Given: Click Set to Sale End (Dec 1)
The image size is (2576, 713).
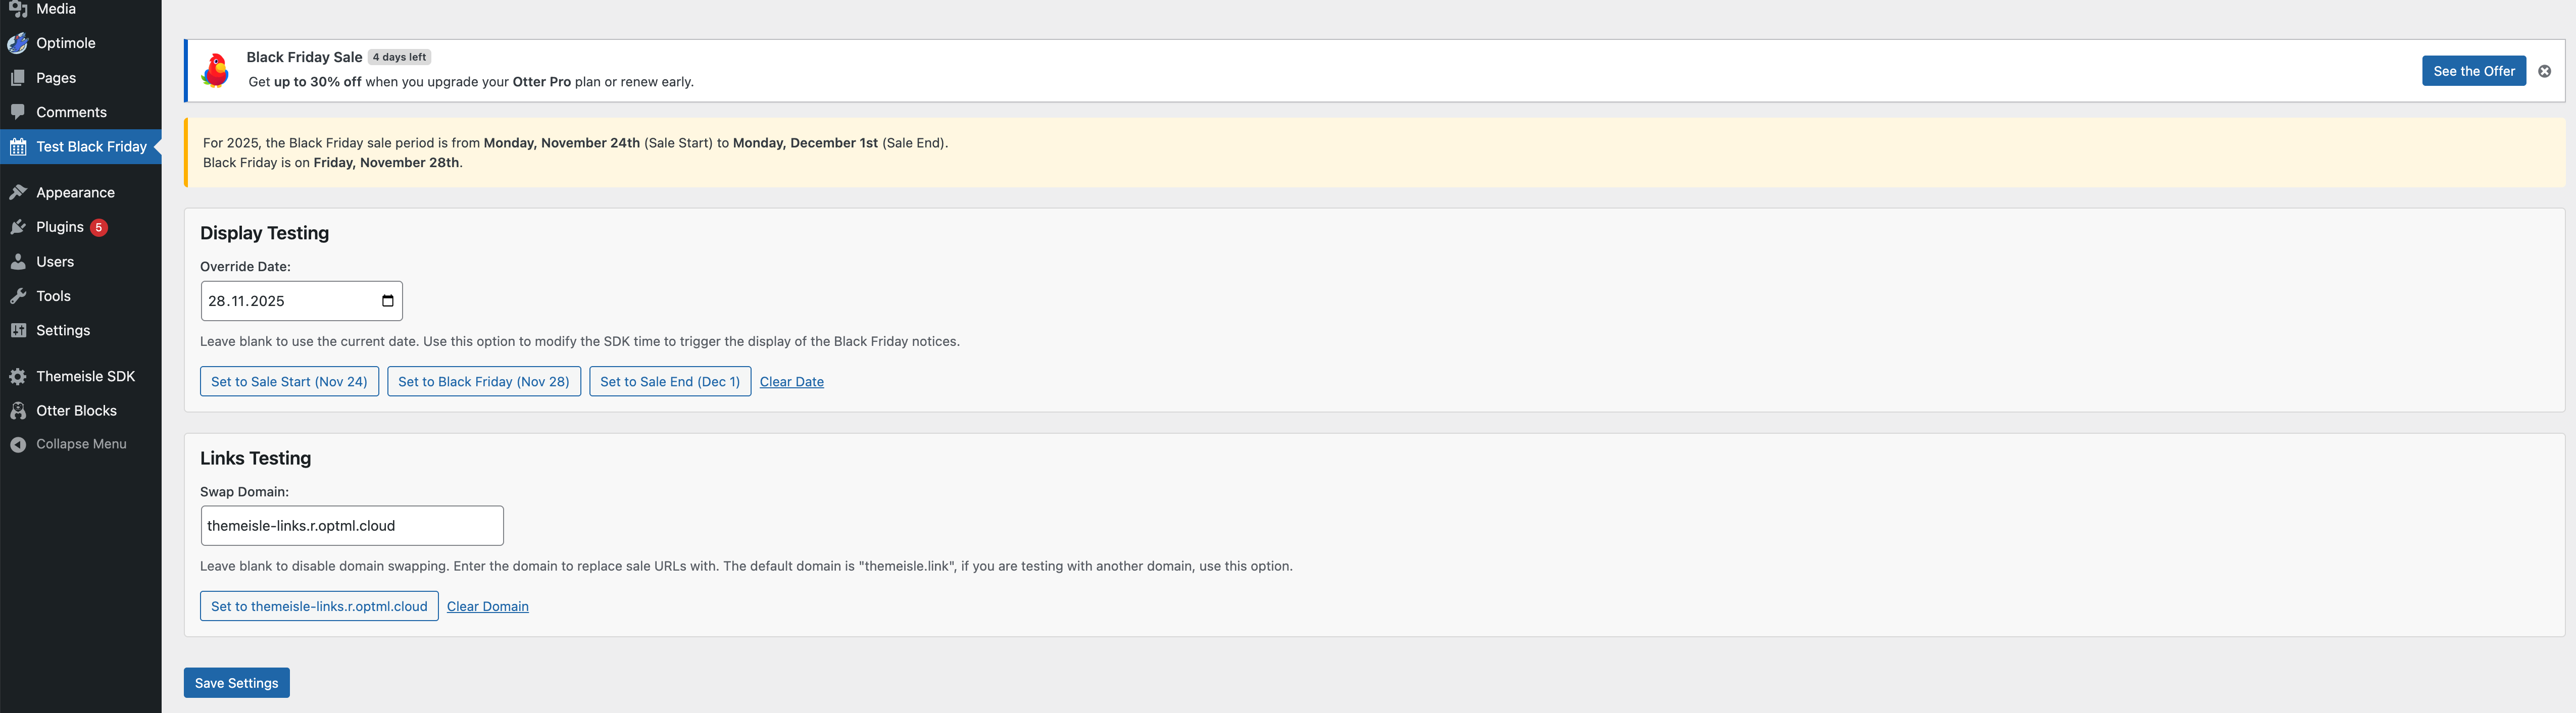Looking at the screenshot, I should tap(670, 382).
